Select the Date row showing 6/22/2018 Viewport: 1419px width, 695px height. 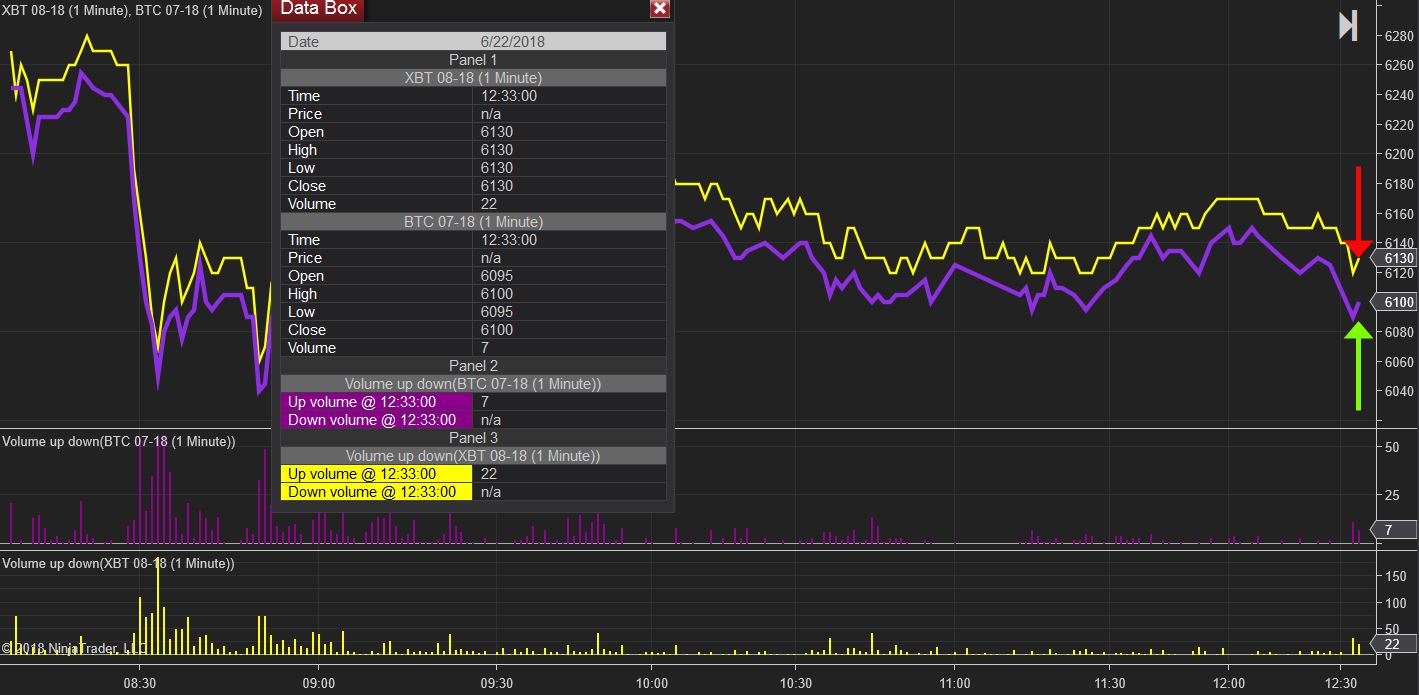tap(473, 42)
